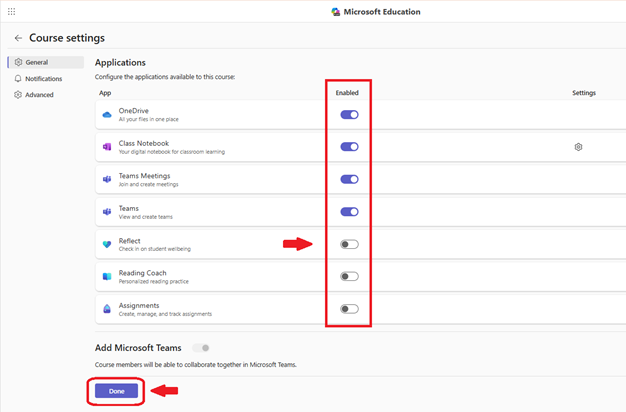This screenshot has width=626, height=412.
Task: Open Class Notebook settings gear
Action: pos(578,147)
